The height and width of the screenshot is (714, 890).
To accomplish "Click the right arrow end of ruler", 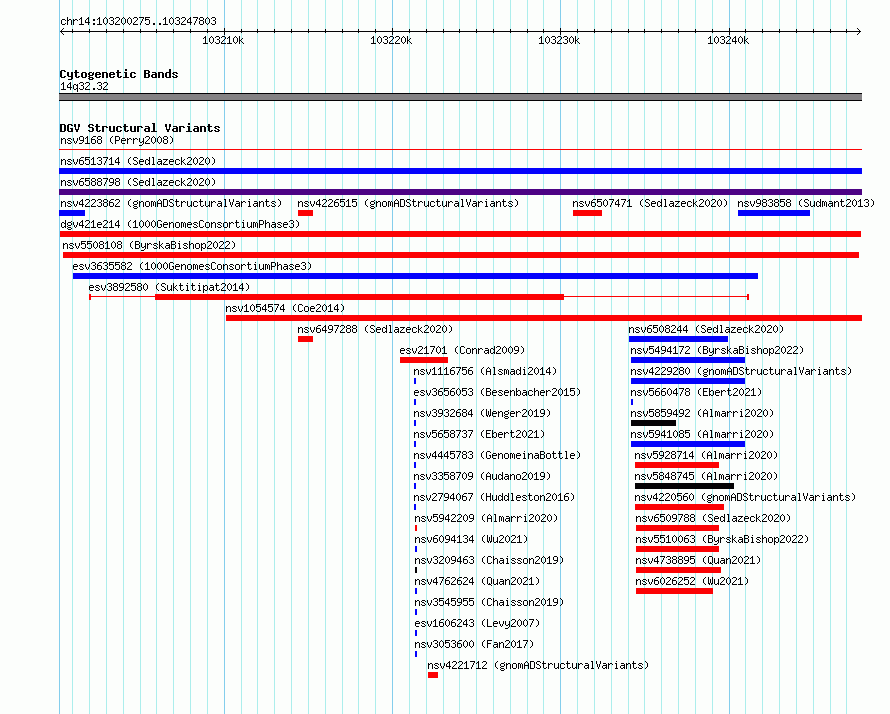I will click(x=858, y=31).
